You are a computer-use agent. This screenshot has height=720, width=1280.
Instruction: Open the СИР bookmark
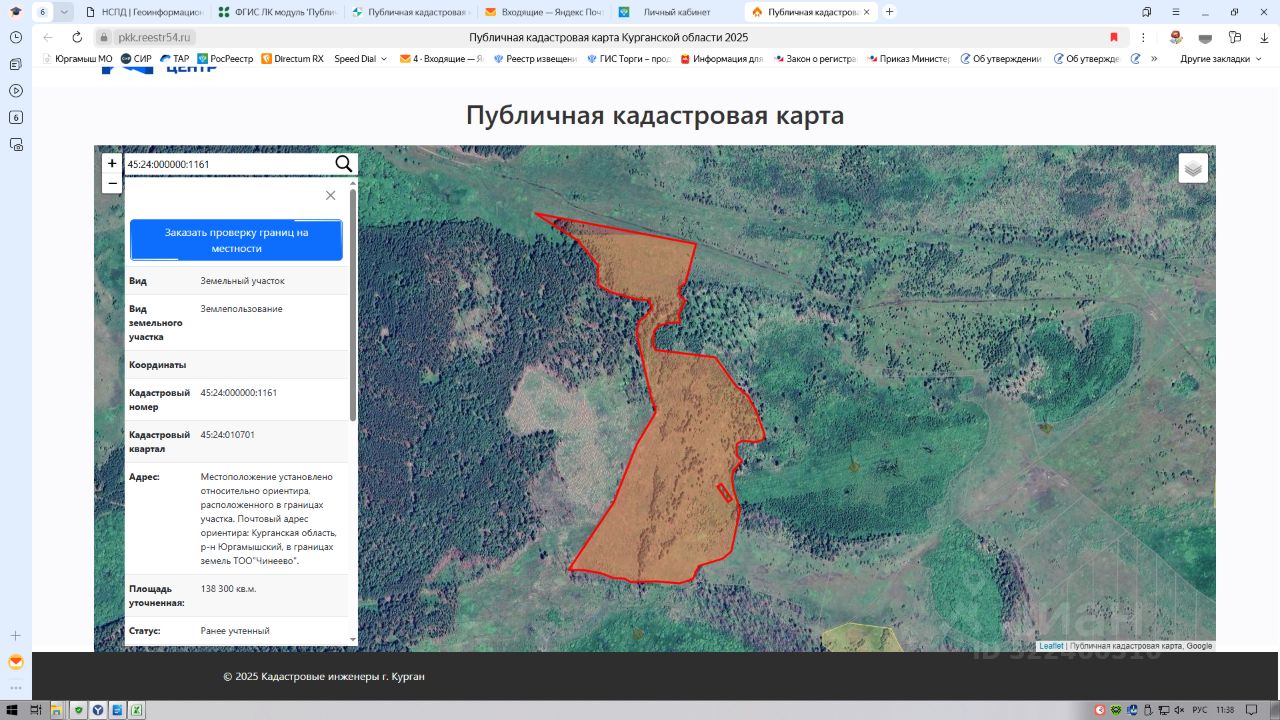pos(136,59)
